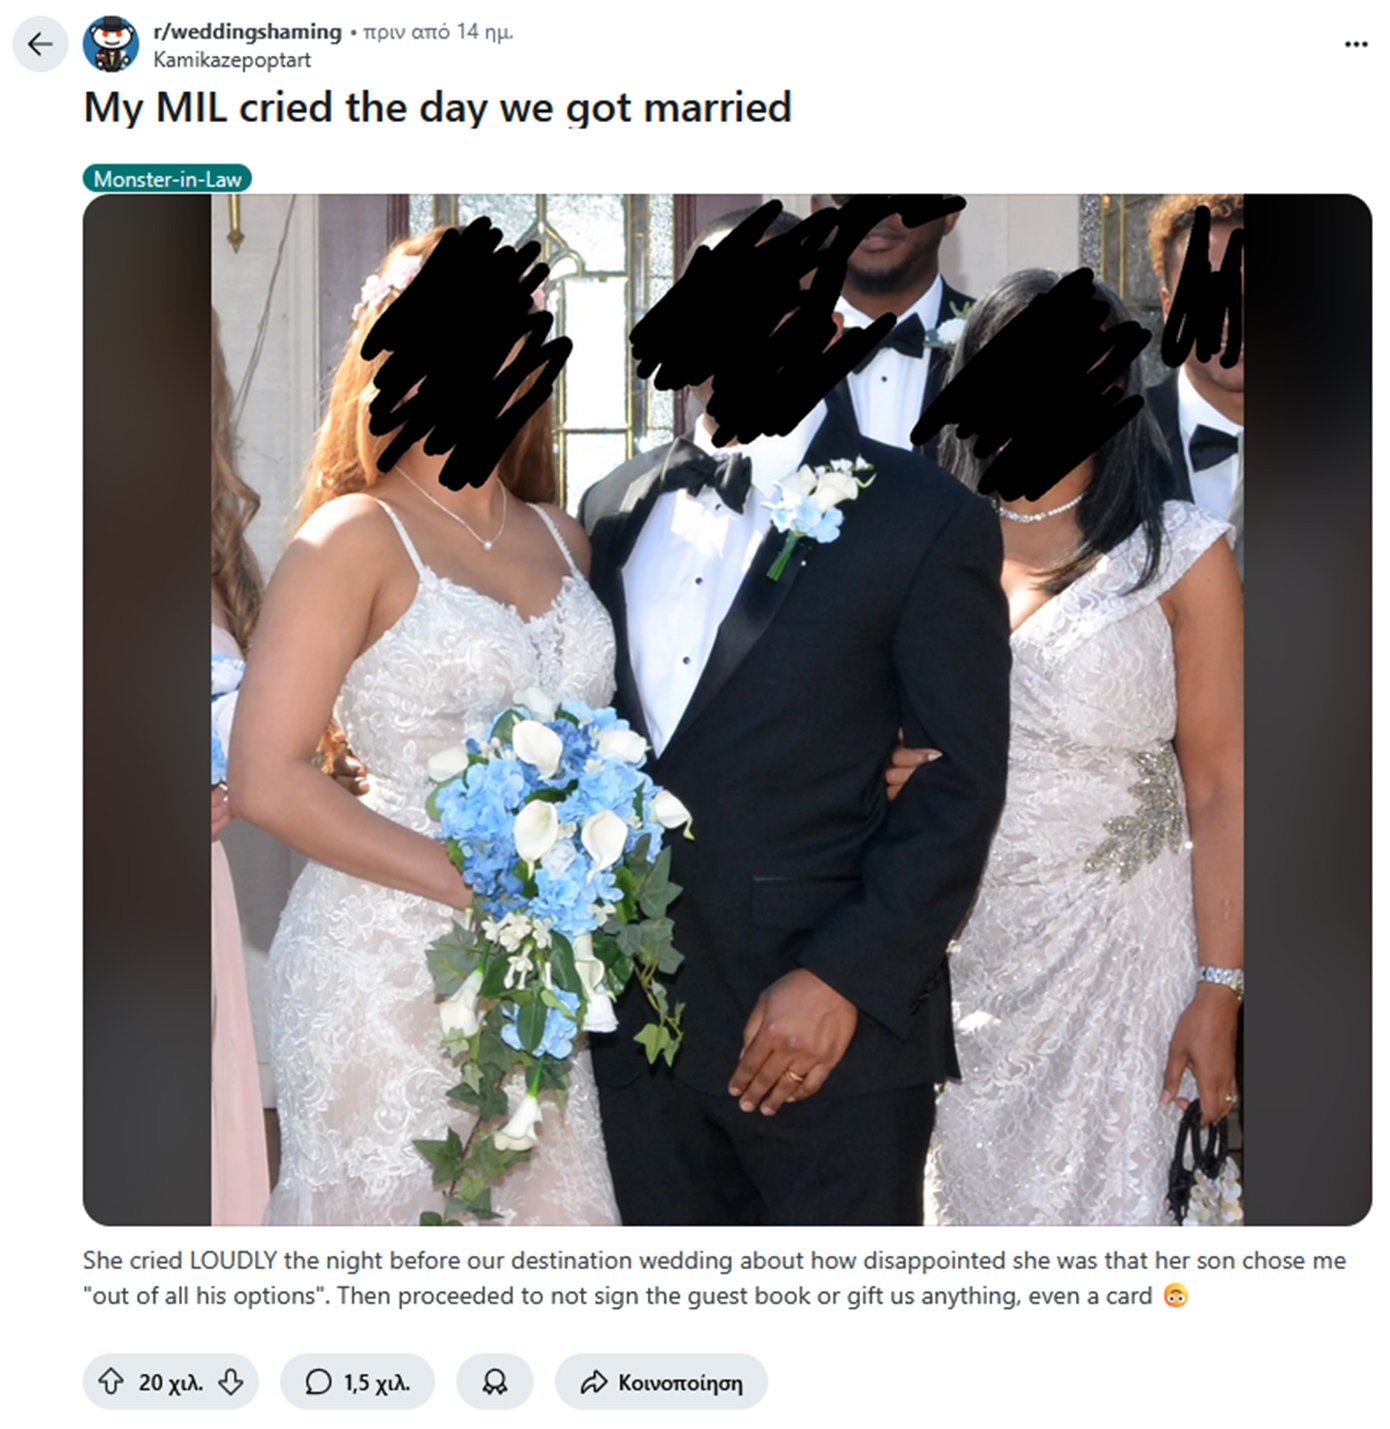Open the wedding photo in full view
Viewport: 1390px width, 1429px height.
pyautogui.click(x=727, y=709)
